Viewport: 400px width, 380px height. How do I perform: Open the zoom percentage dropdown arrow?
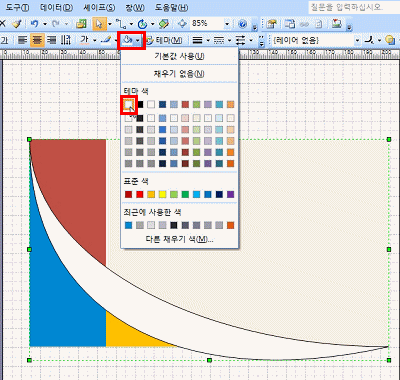coord(227,24)
